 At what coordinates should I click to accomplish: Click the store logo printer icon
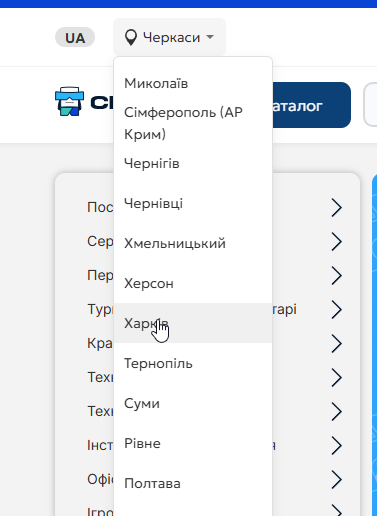[x=69, y=102]
